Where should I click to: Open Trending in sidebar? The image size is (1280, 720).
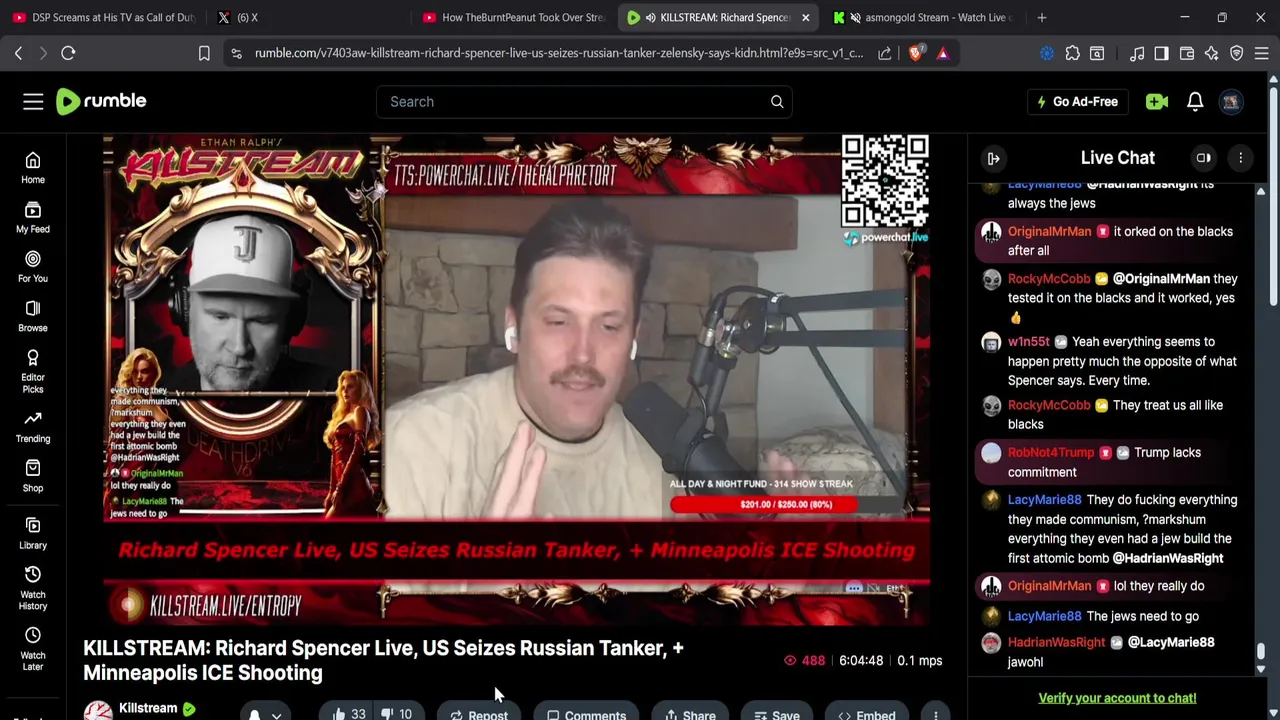(33, 427)
